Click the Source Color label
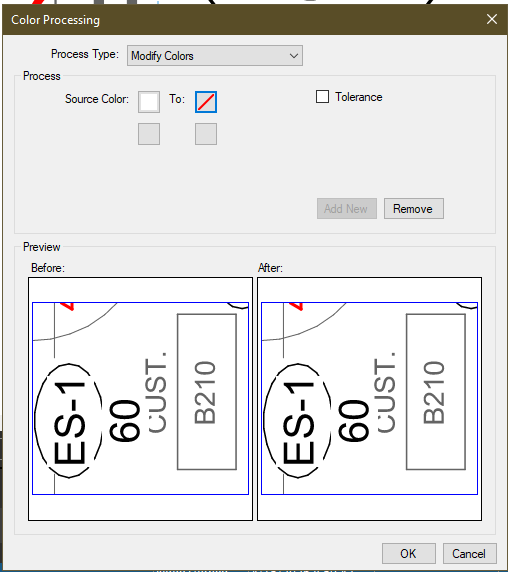The image size is (508, 572). (x=97, y=99)
